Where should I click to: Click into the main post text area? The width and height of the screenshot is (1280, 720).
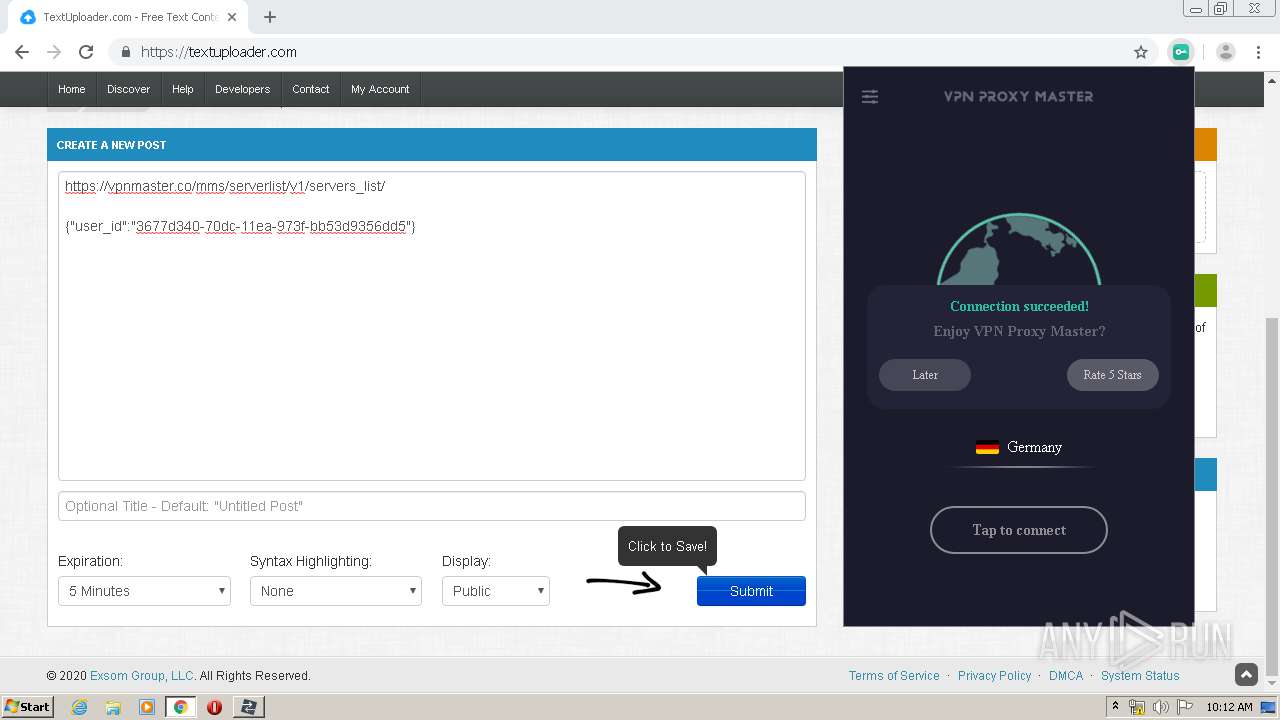pyautogui.click(x=432, y=326)
